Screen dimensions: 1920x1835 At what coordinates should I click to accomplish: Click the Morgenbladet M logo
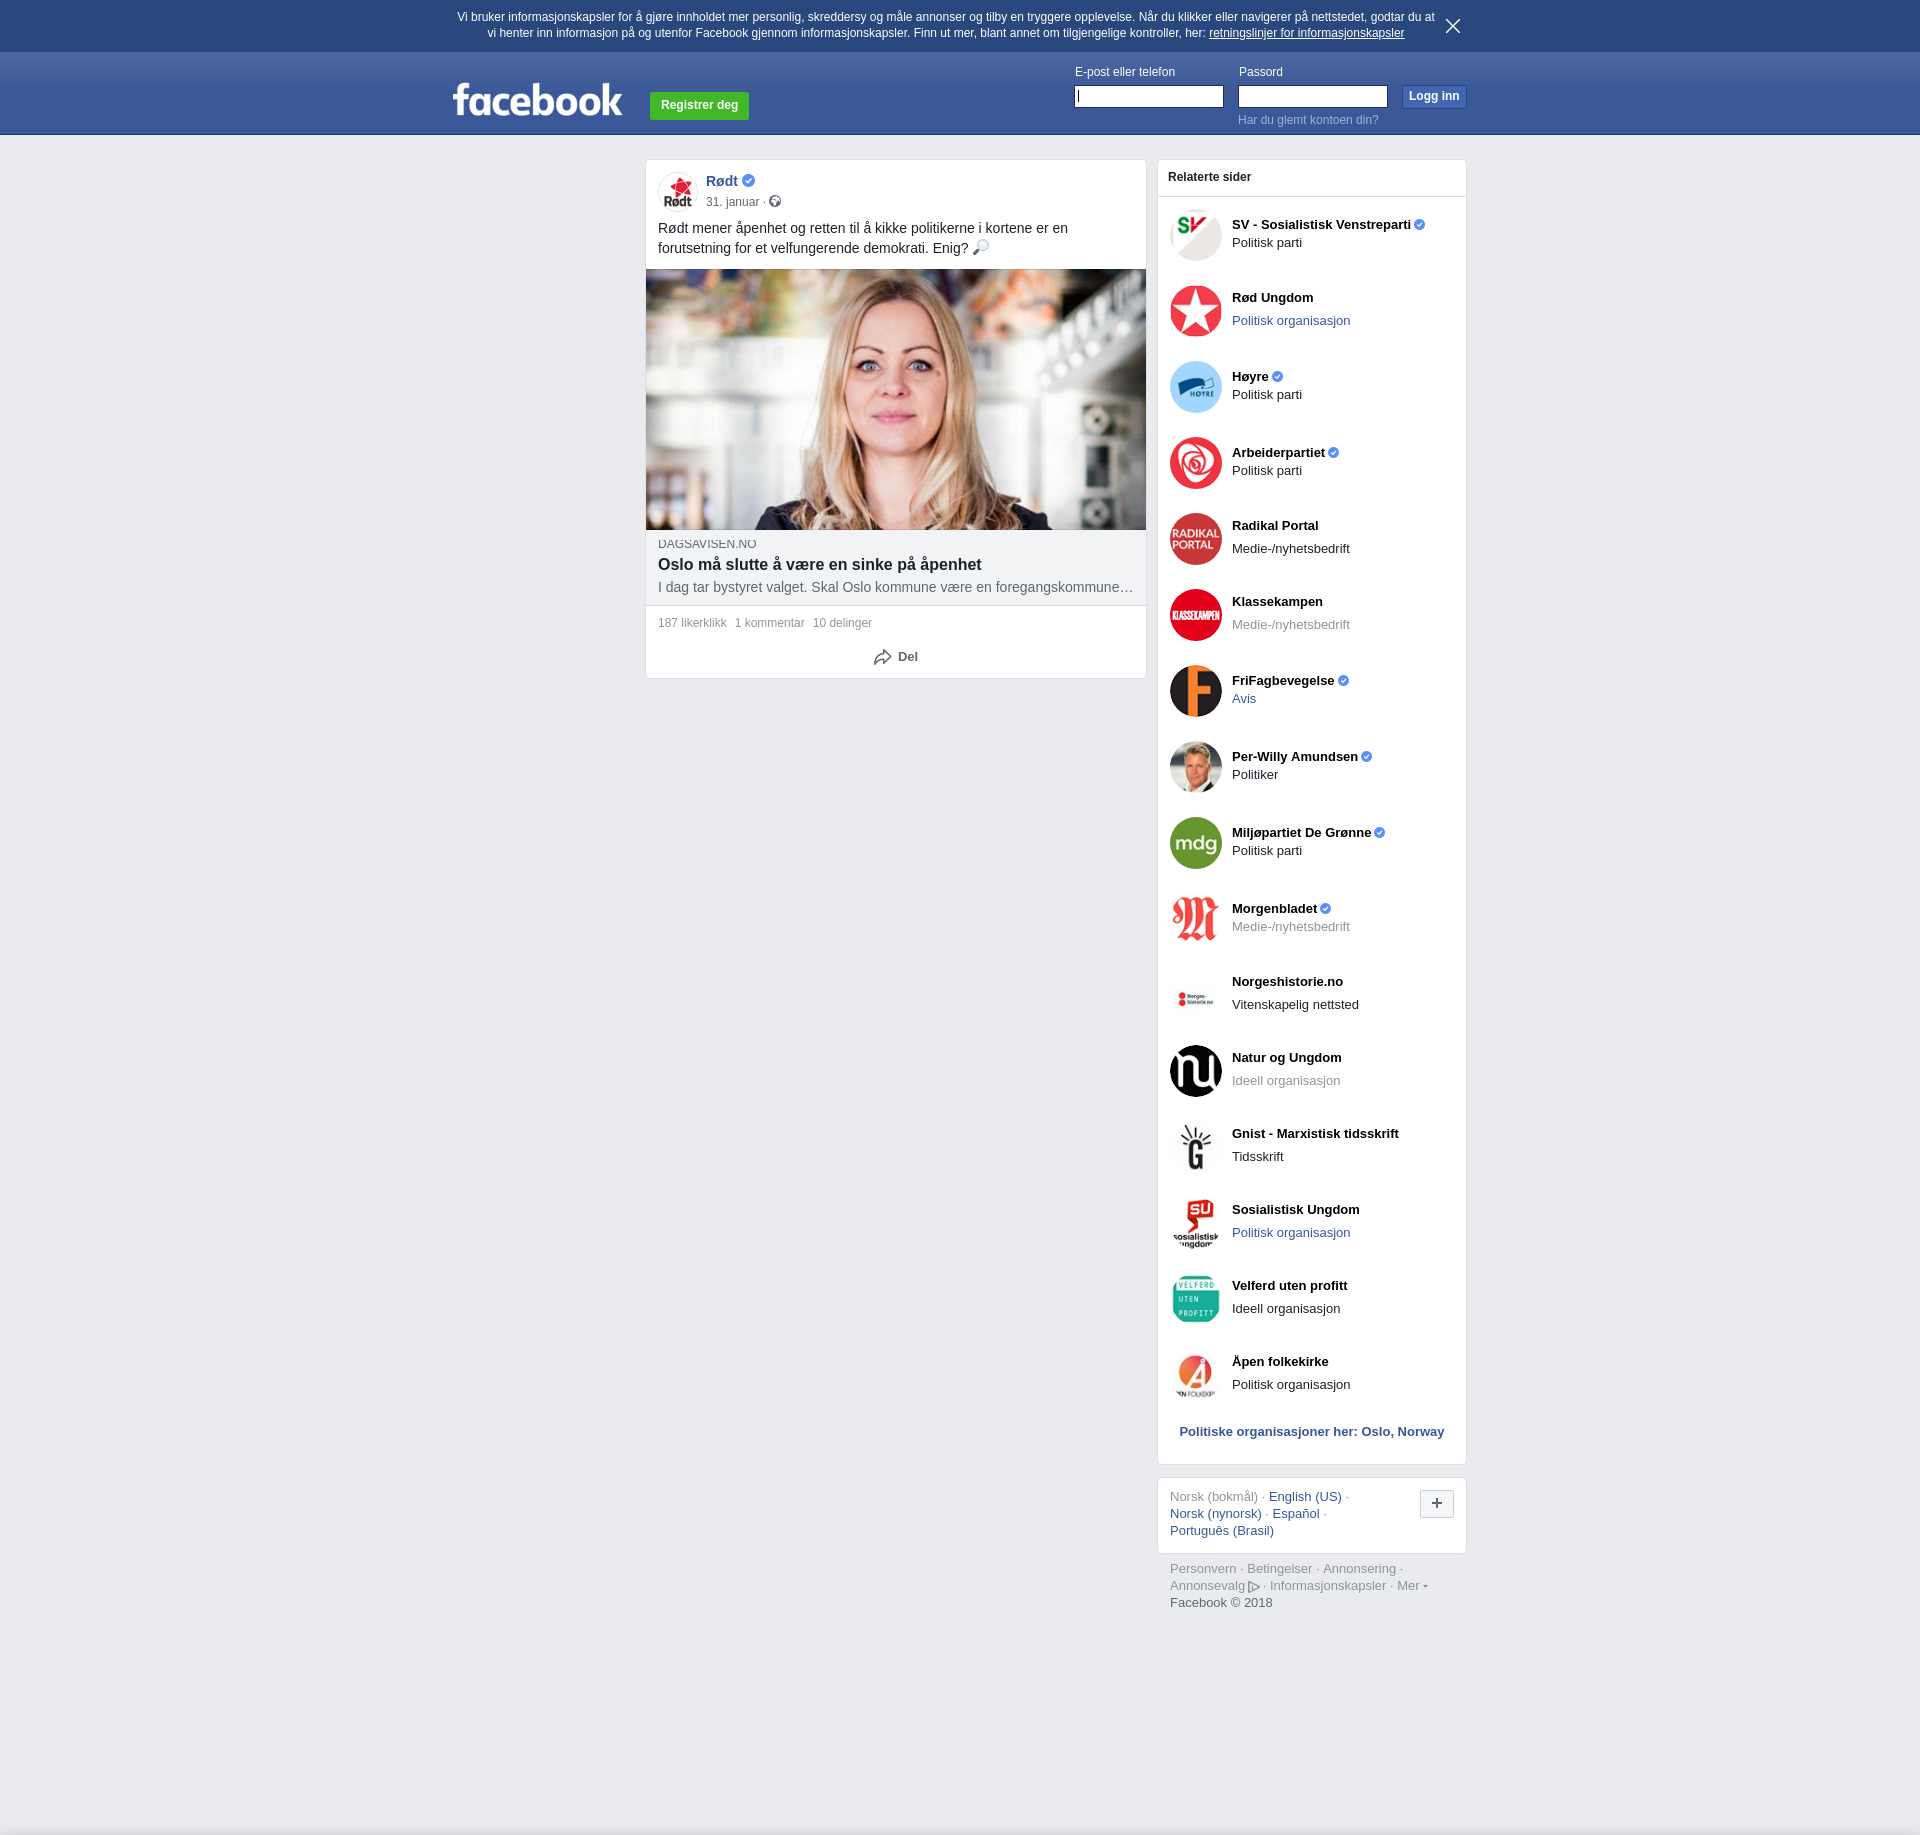1196,919
